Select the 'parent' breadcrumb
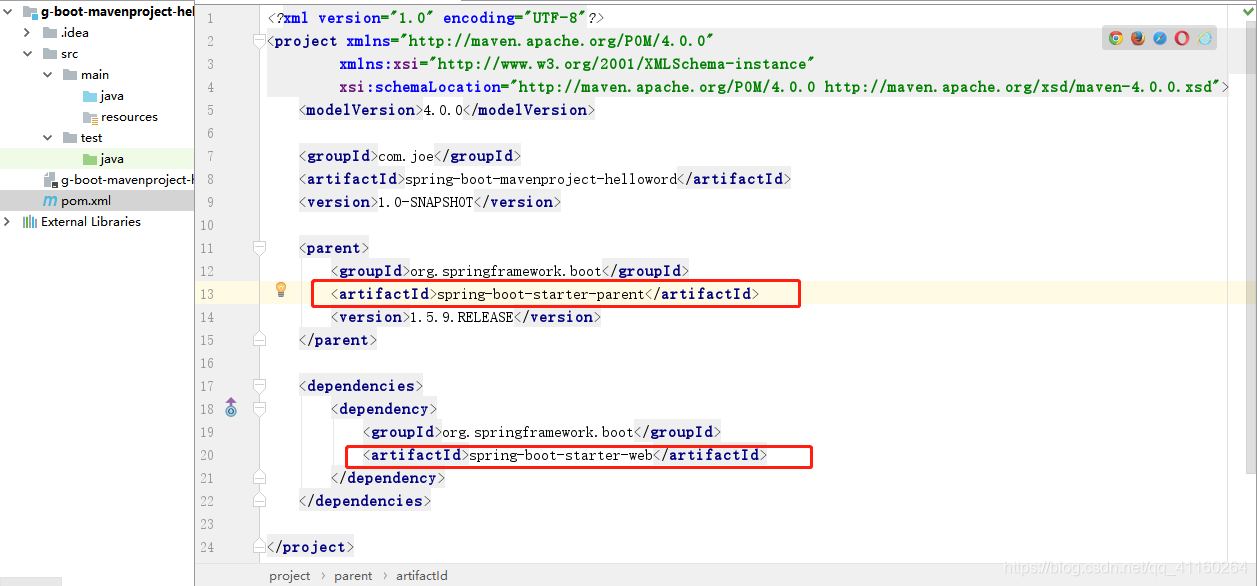 tap(353, 576)
